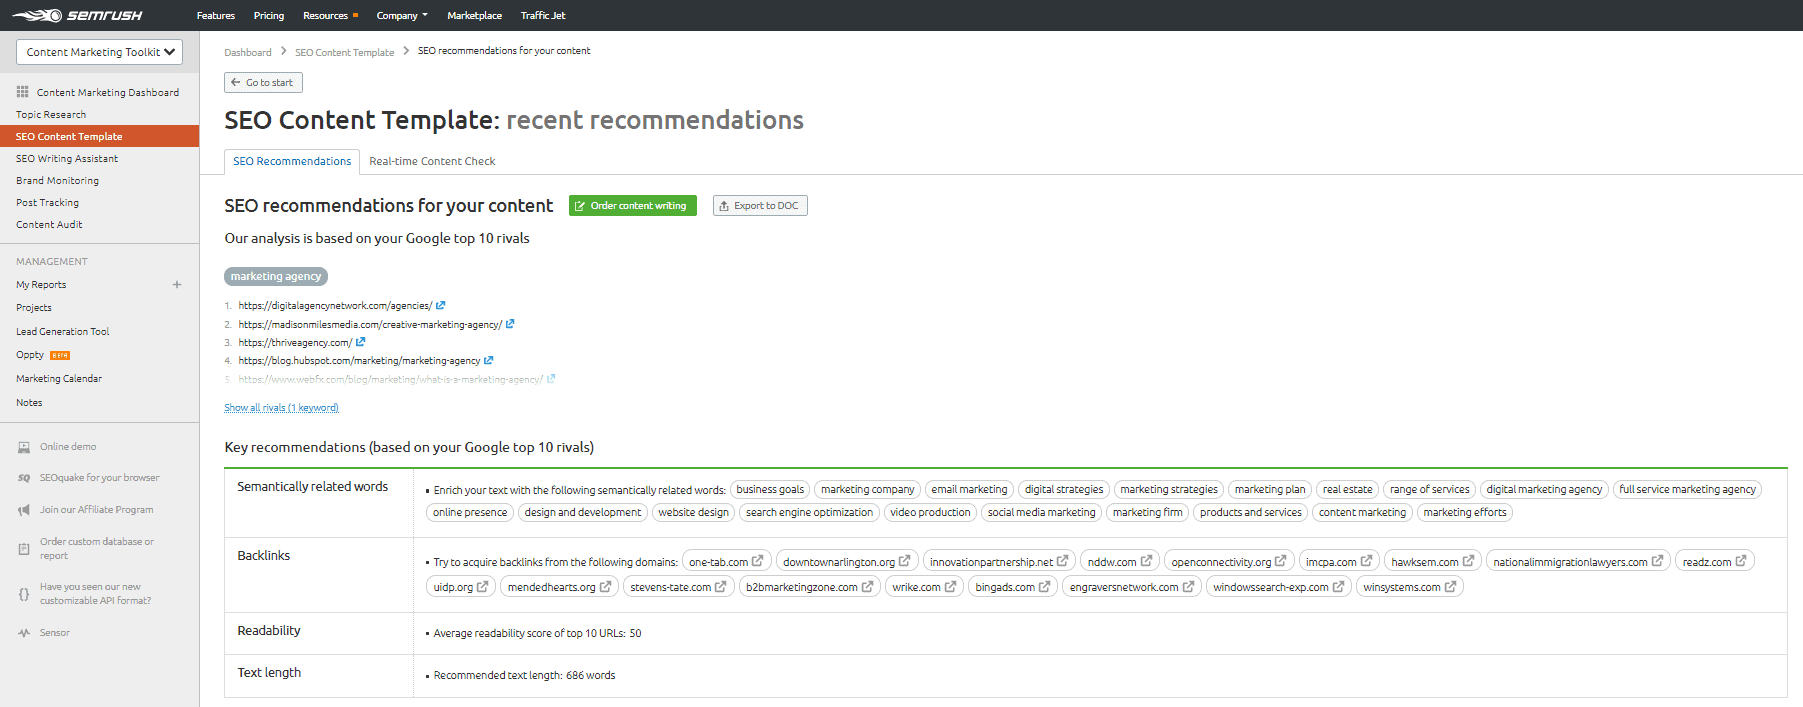Open Post Tracking in the sidebar
1803x707 pixels.
click(x=47, y=202)
